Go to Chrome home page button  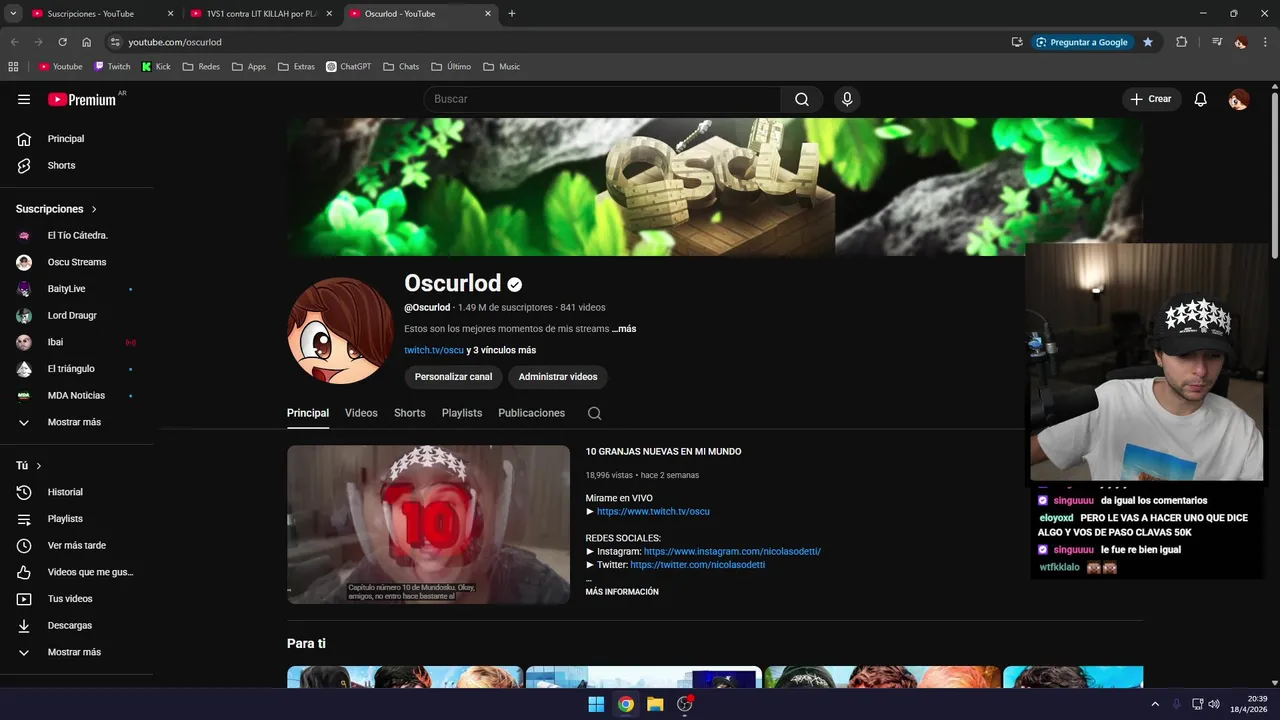87,42
